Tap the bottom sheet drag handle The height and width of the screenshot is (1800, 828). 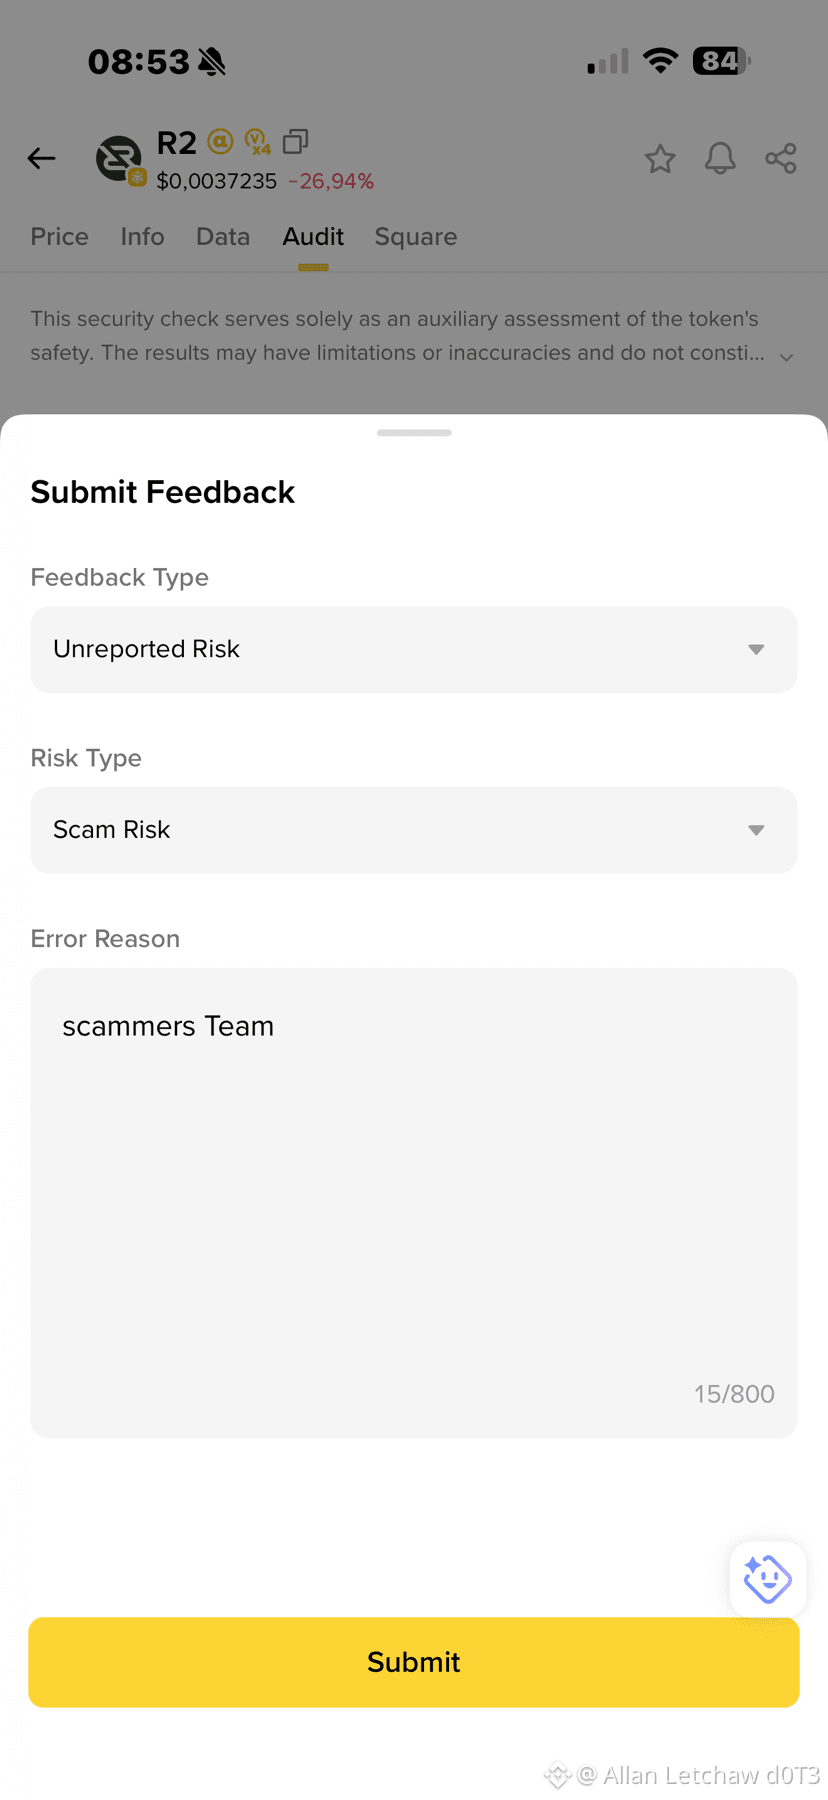pyautogui.click(x=414, y=433)
